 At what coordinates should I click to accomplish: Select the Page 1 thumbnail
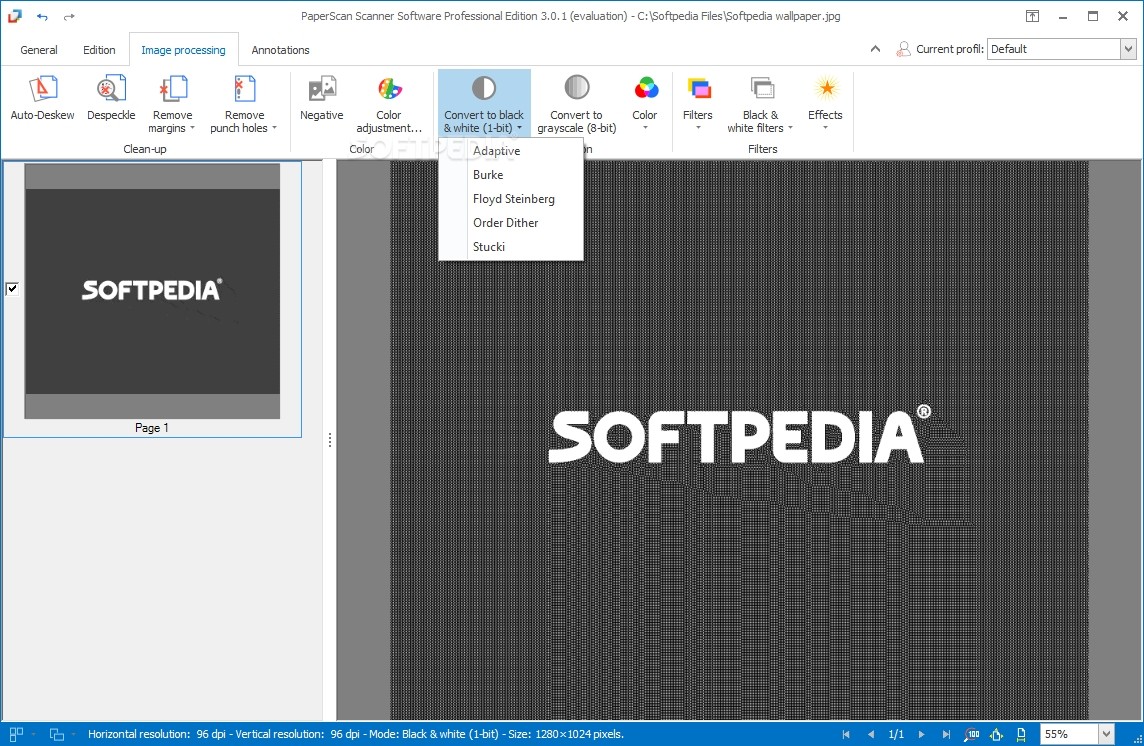[152, 291]
